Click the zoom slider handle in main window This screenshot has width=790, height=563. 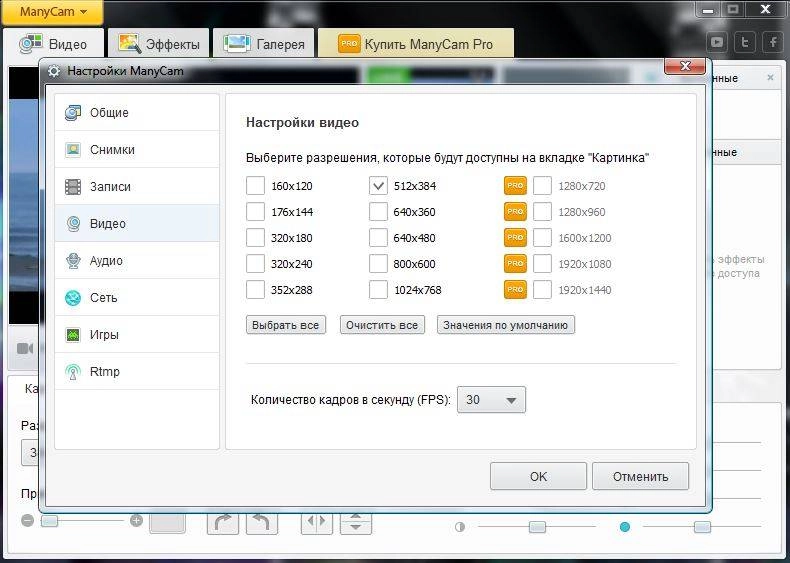[49, 521]
